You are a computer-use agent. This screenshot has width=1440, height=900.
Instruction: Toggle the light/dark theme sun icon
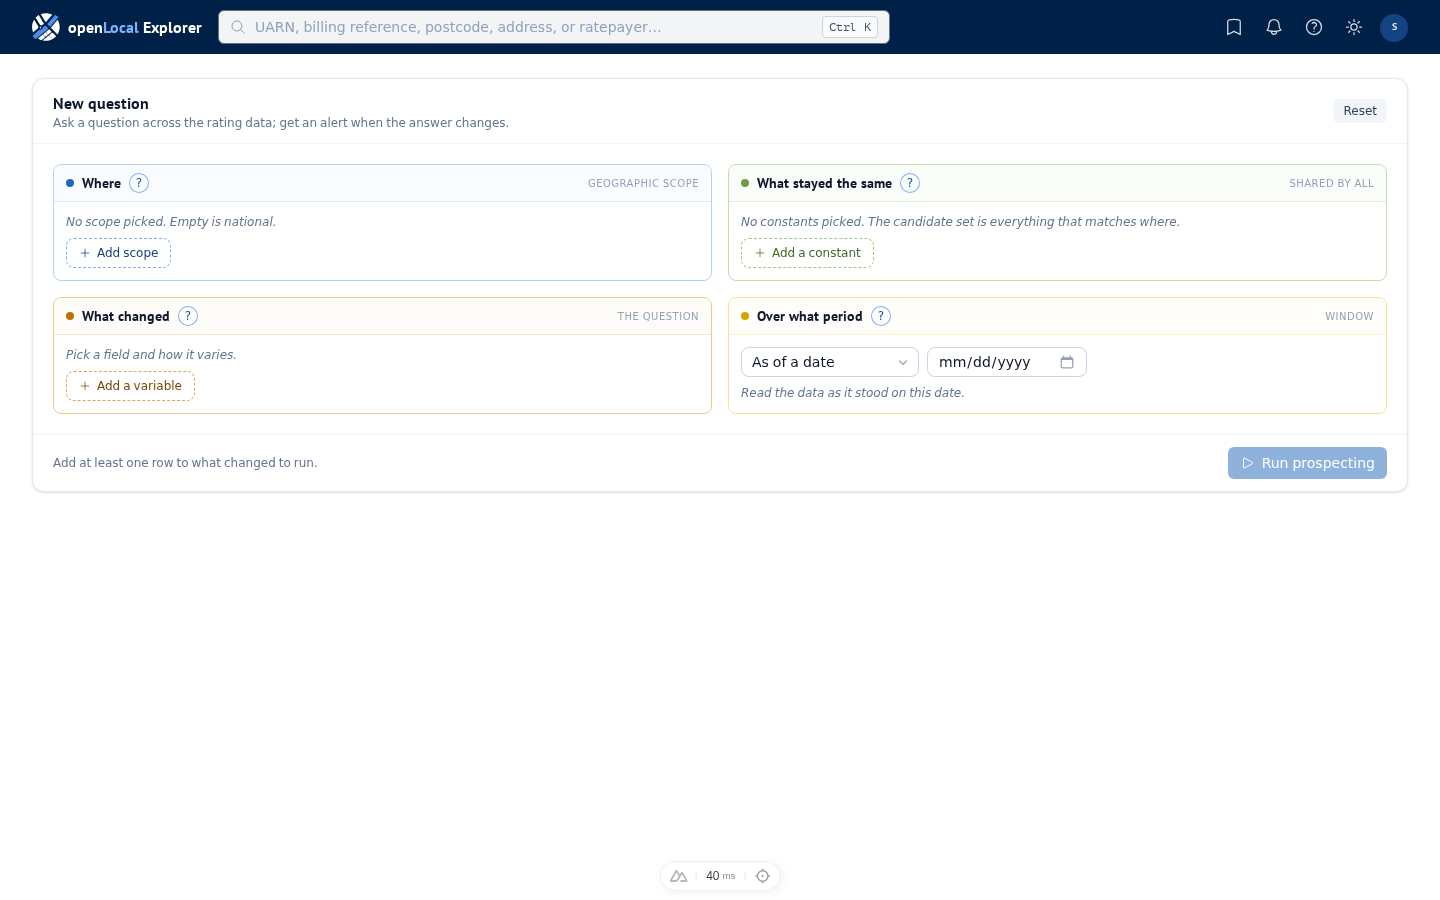[1354, 27]
